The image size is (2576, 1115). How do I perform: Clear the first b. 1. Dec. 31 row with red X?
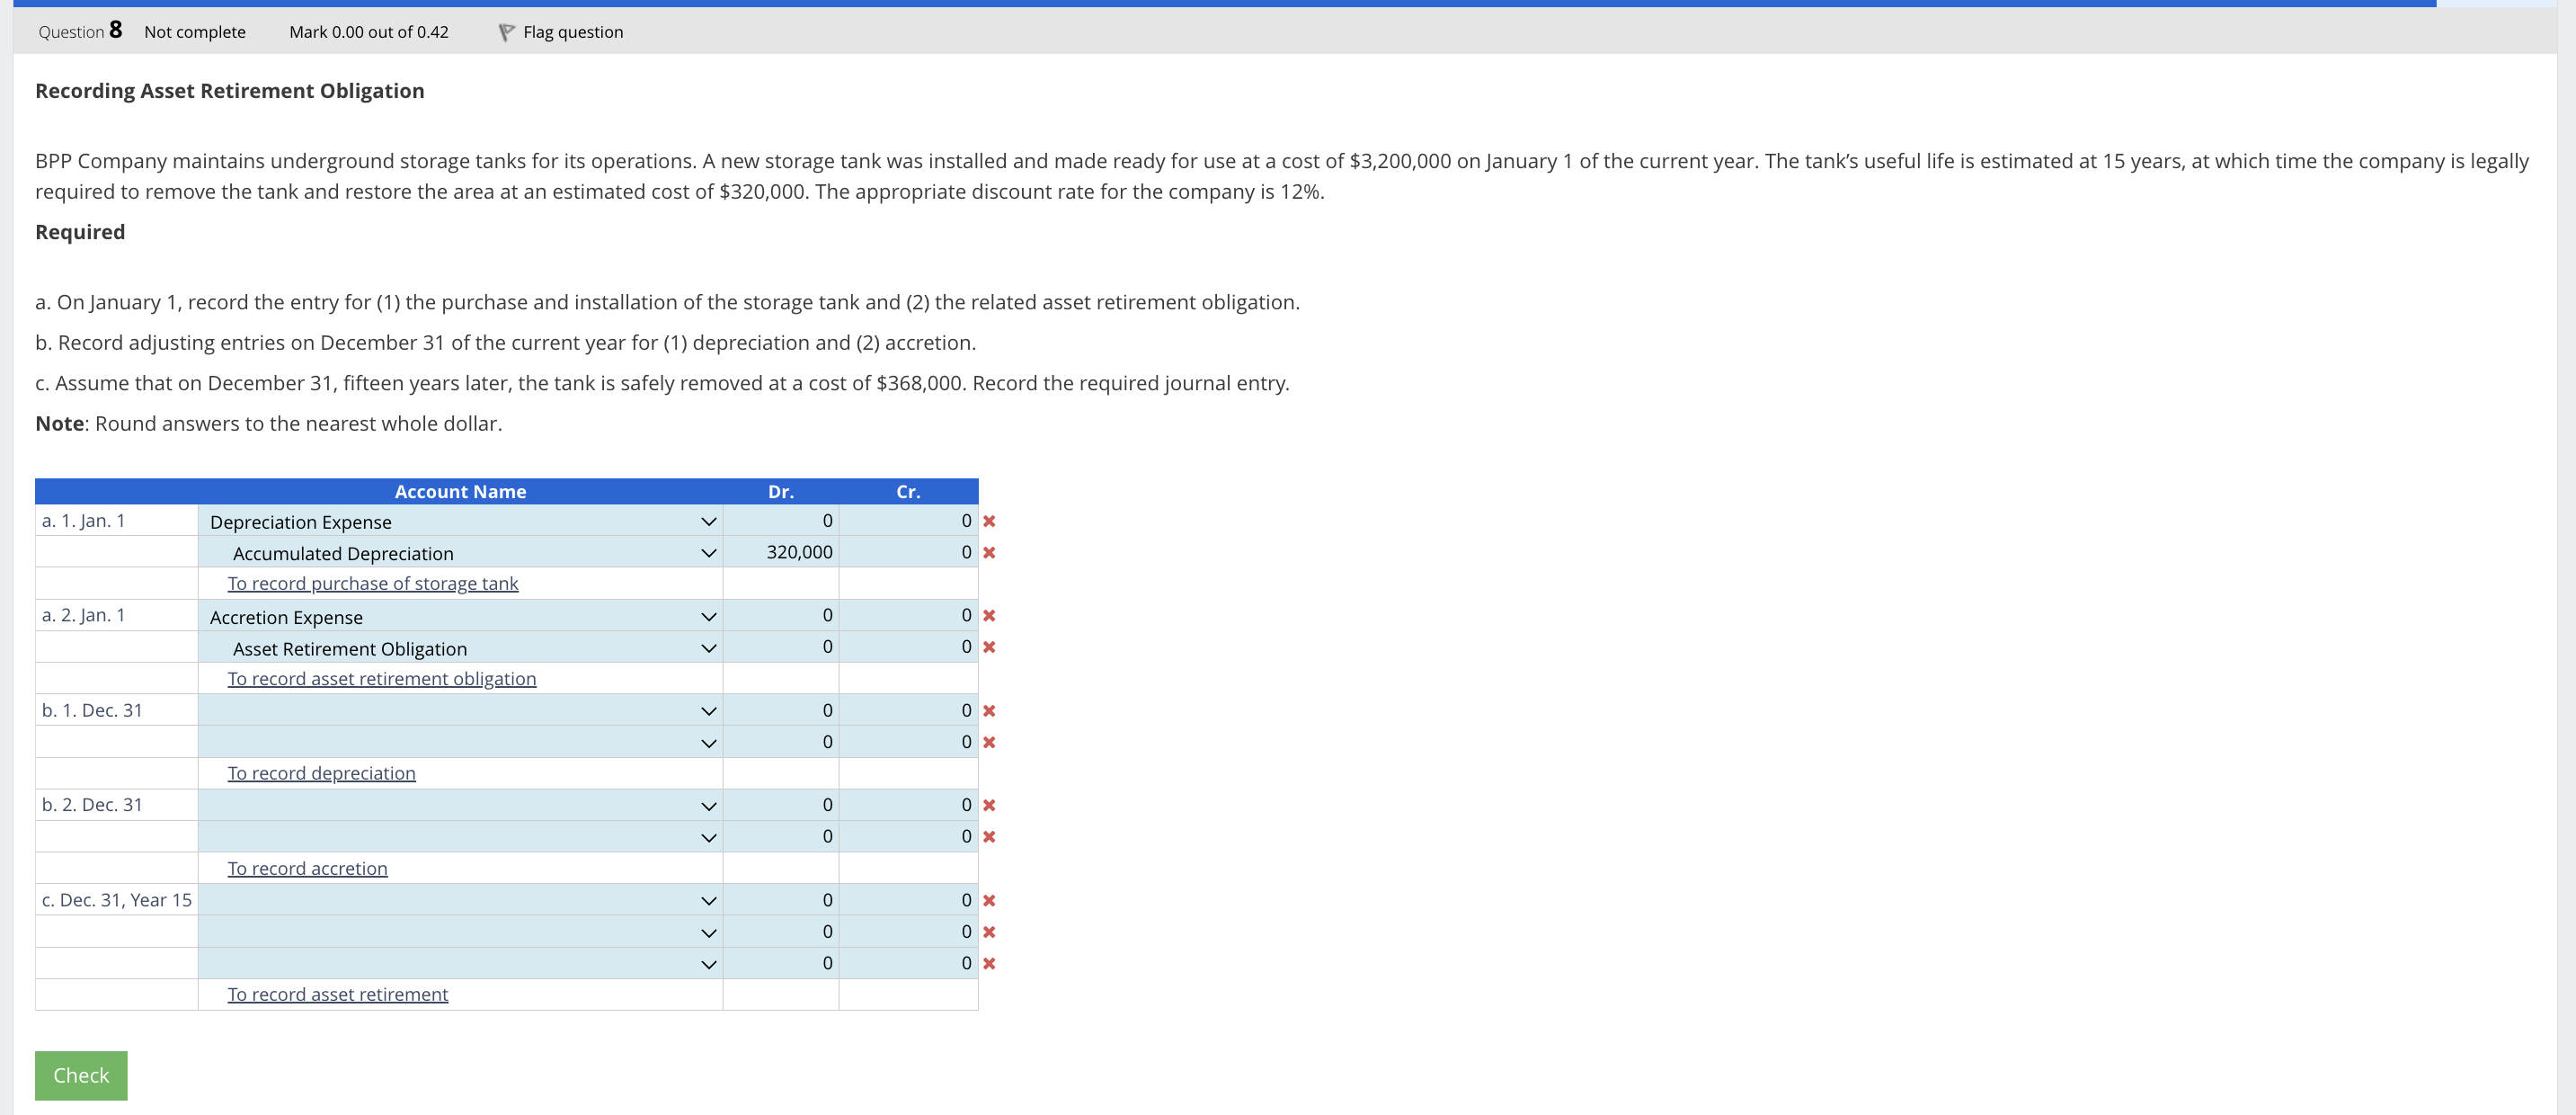[989, 710]
